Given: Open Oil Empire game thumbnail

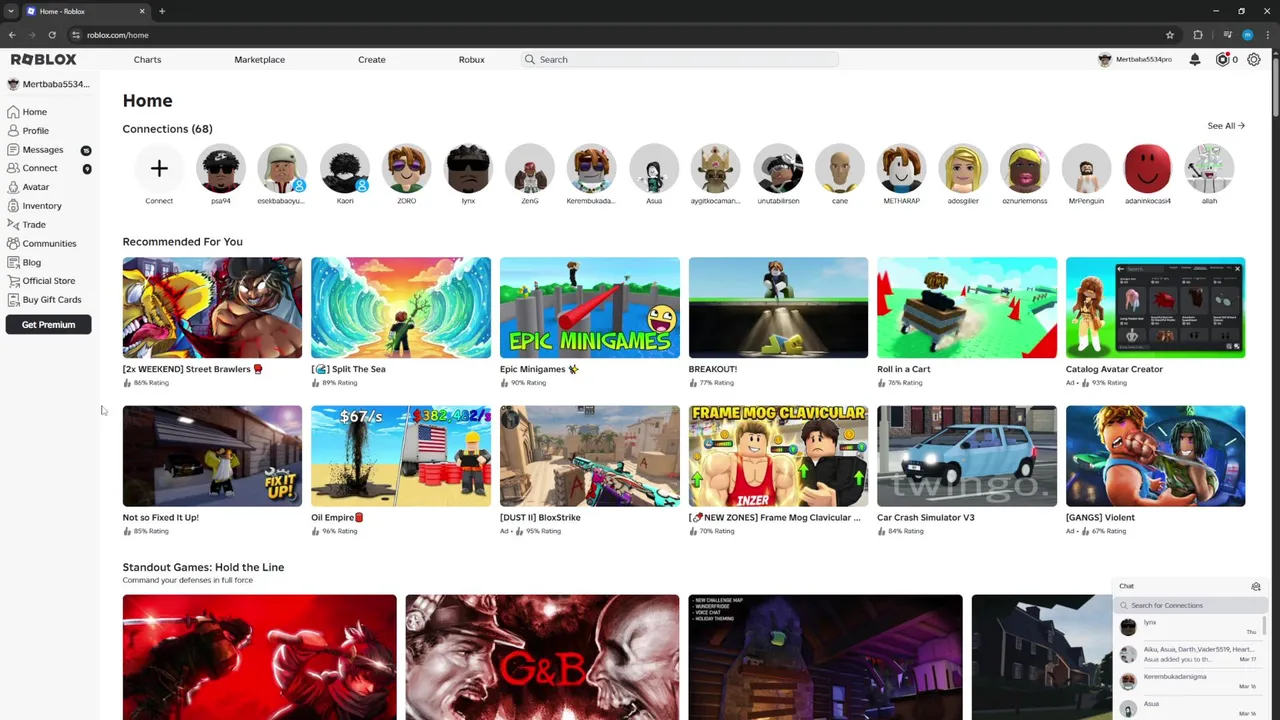Looking at the screenshot, I should tap(401, 456).
